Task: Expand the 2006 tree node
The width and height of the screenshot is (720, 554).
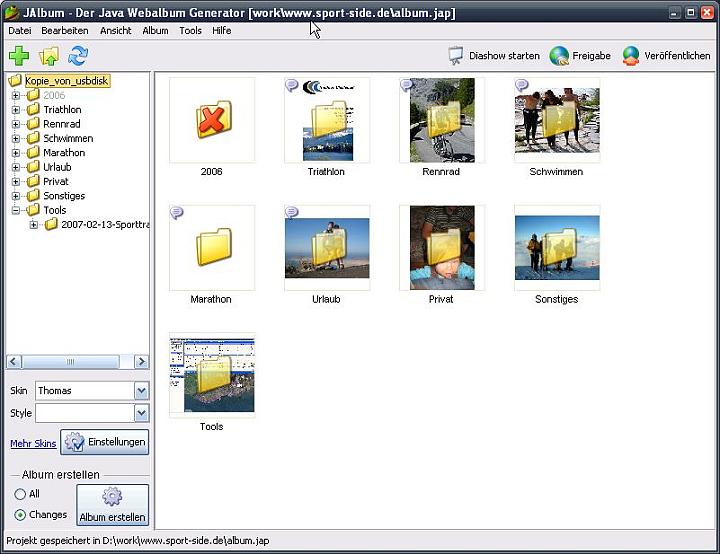Action: click(x=16, y=95)
